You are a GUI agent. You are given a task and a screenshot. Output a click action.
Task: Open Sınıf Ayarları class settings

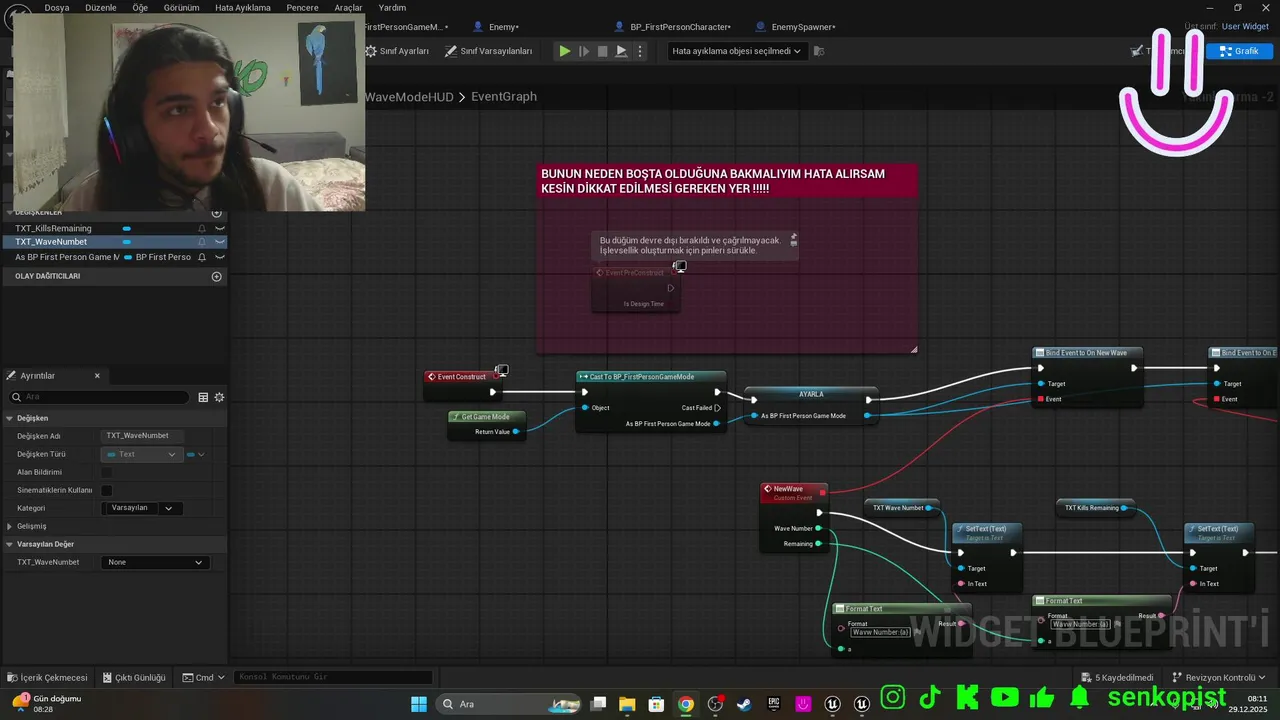tap(397, 51)
